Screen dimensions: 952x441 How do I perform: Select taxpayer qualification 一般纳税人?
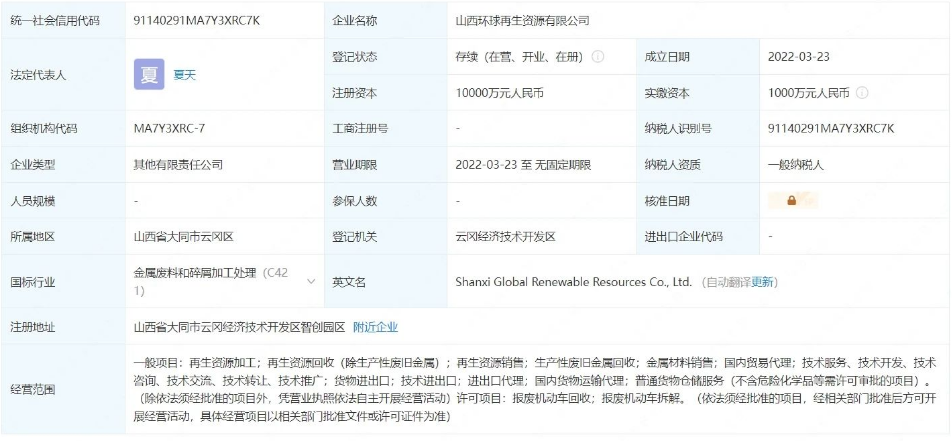796,165
